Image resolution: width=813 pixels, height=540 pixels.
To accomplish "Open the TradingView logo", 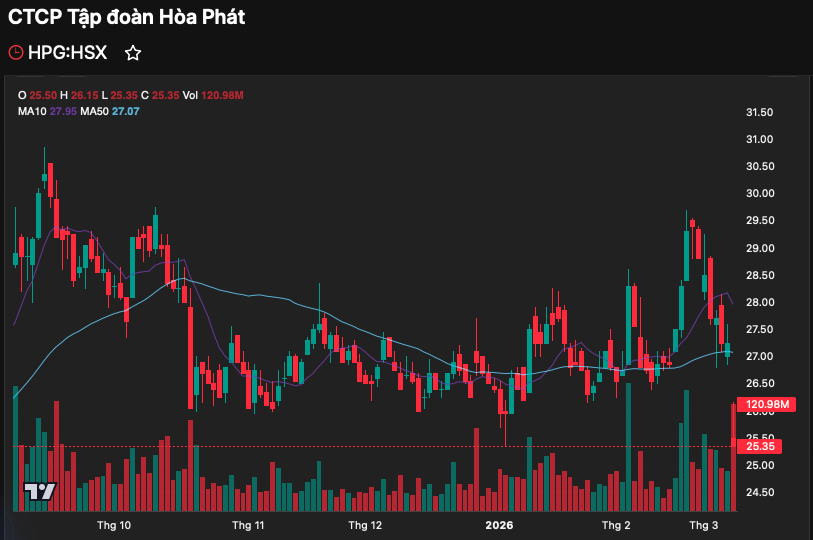I will [39, 492].
